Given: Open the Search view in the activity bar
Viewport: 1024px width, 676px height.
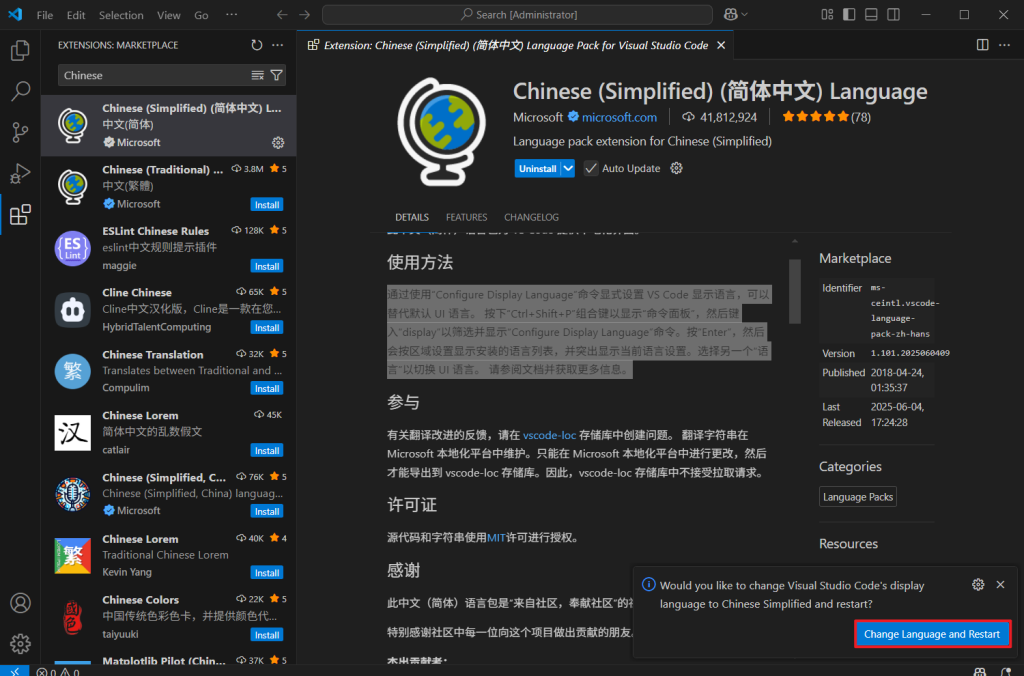Looking at the screenshot, I should (20, 91).
